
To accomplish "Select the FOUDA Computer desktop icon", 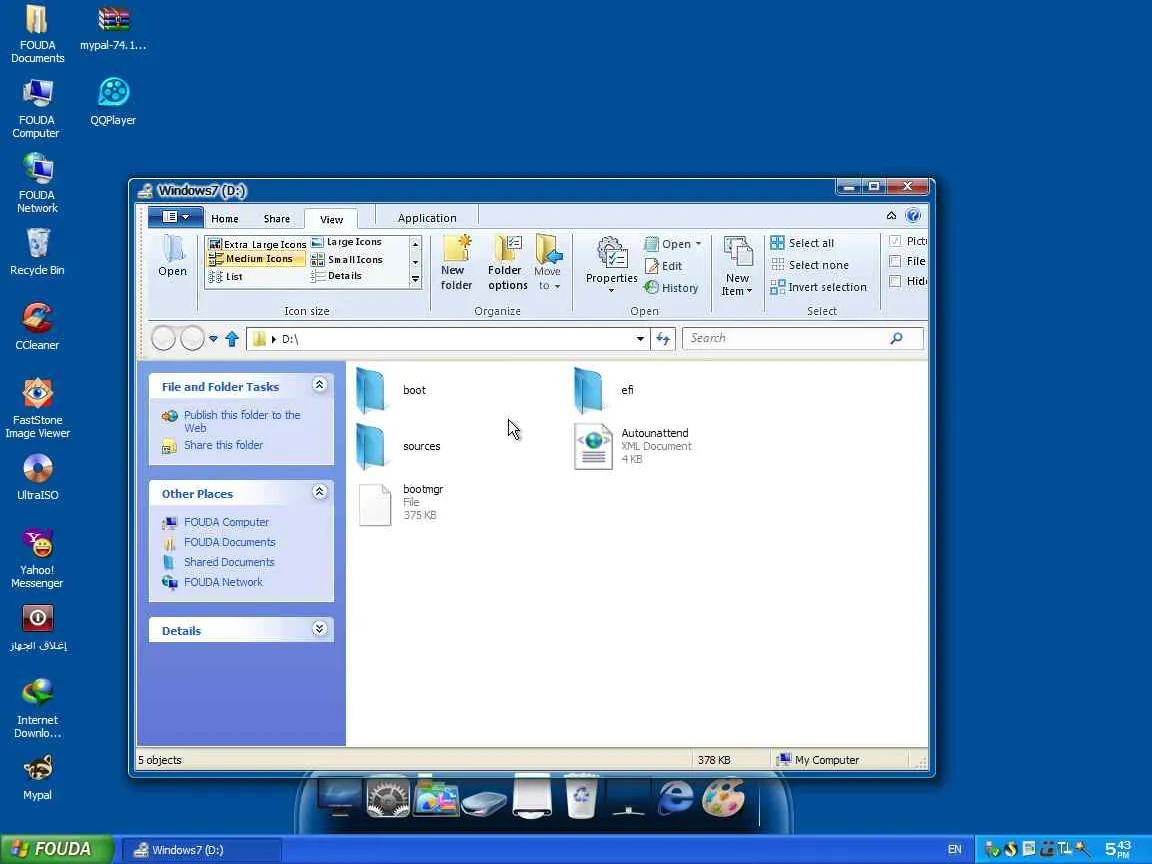I will [37, 109].
